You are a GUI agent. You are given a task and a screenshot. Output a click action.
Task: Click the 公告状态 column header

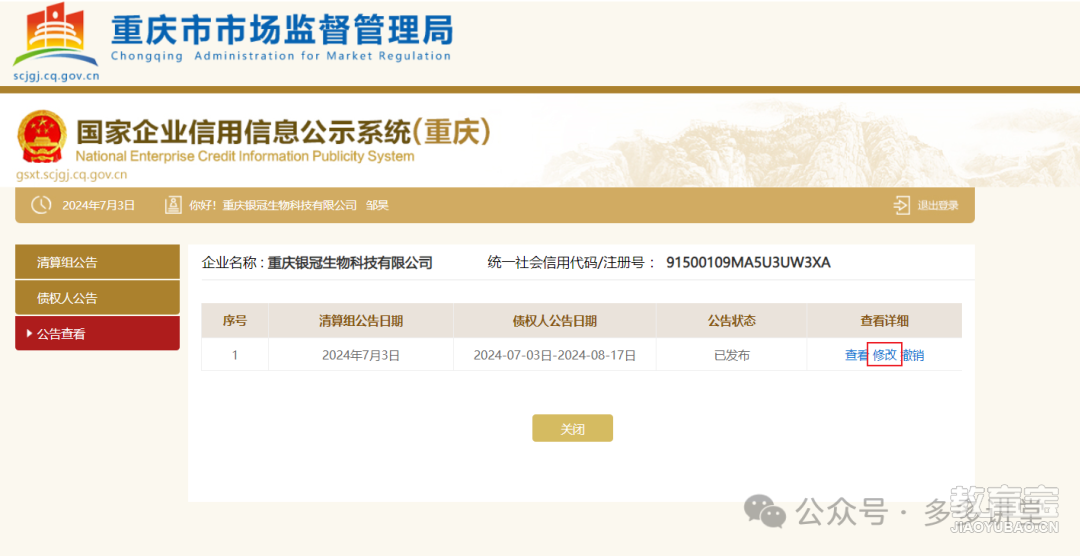pyautogui.click(x=731, y=320)
